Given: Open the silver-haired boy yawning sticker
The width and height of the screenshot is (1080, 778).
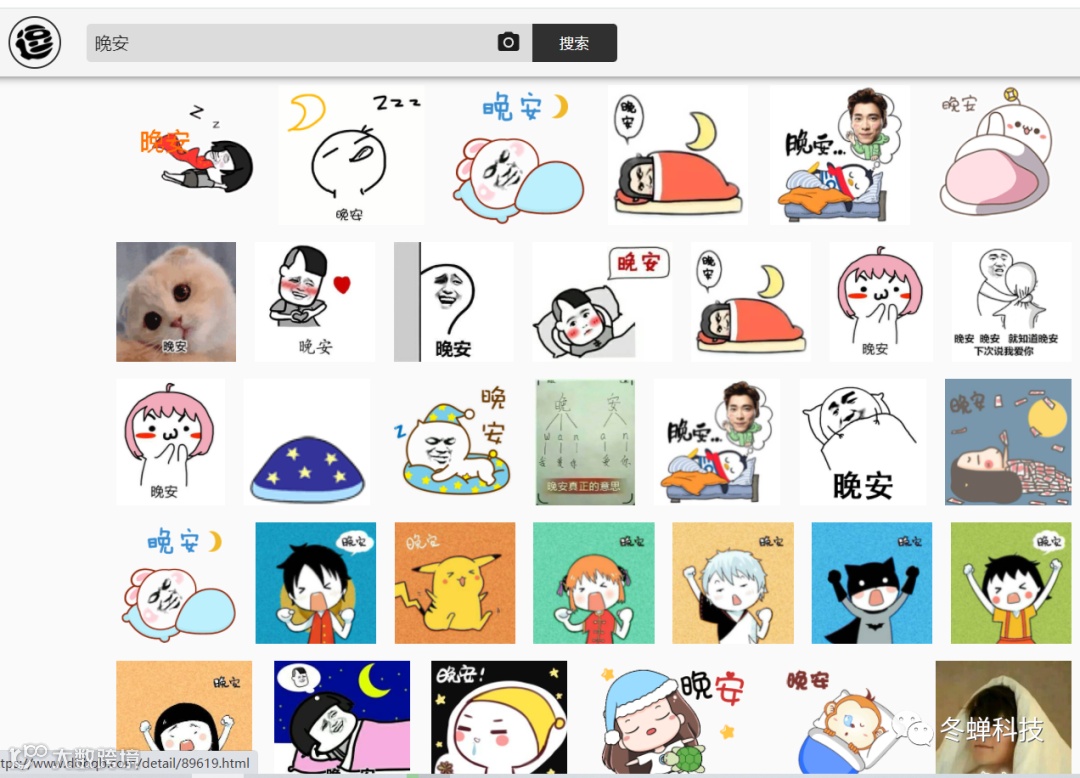Looking at the screenshot, I should (x=733, y=583).
